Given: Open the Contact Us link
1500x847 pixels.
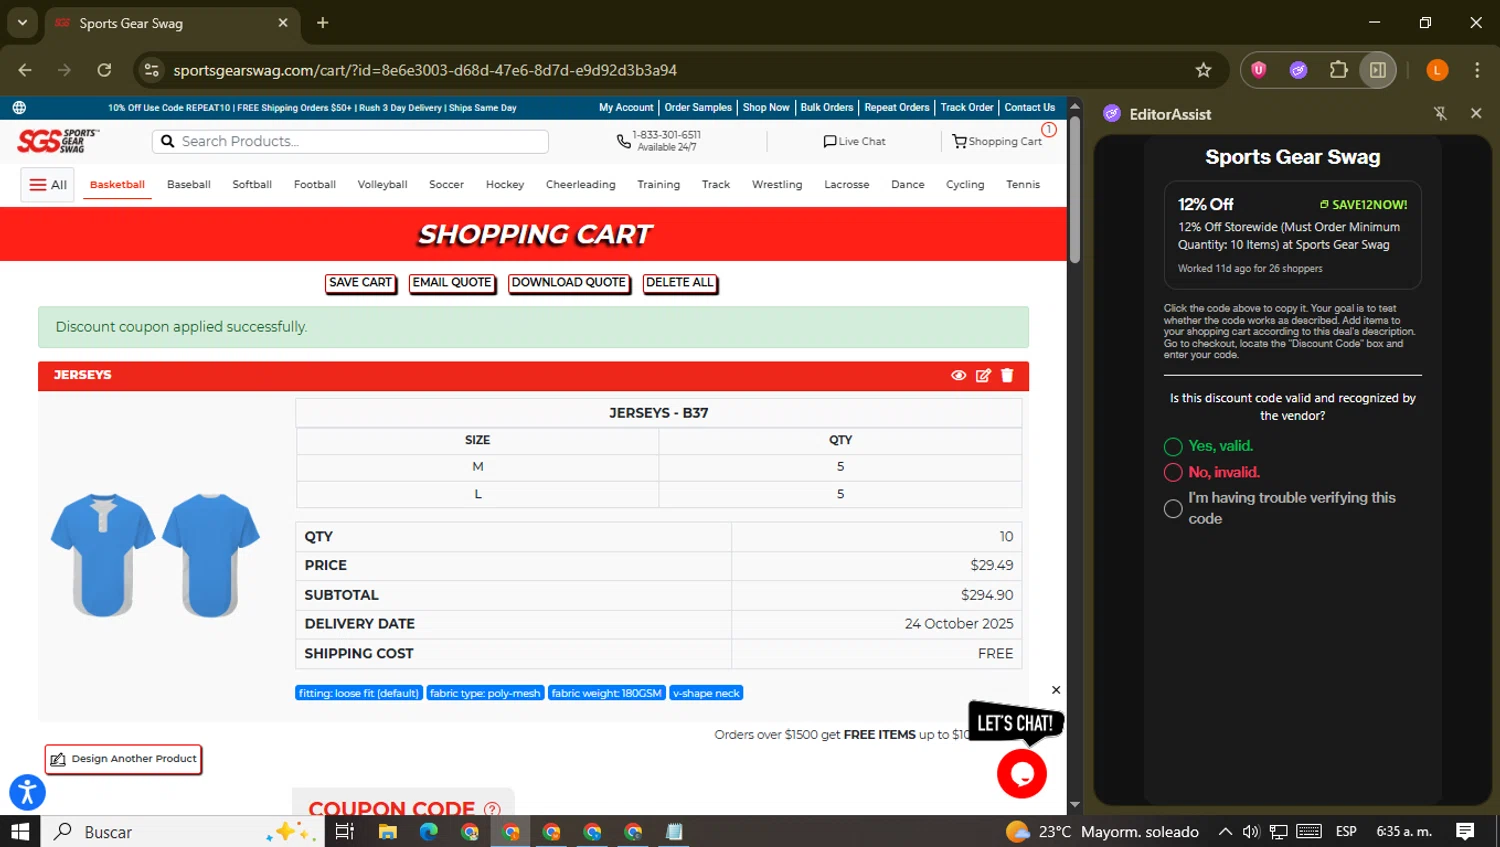Looking at the screenshot, I should (x=1030, y=107).
